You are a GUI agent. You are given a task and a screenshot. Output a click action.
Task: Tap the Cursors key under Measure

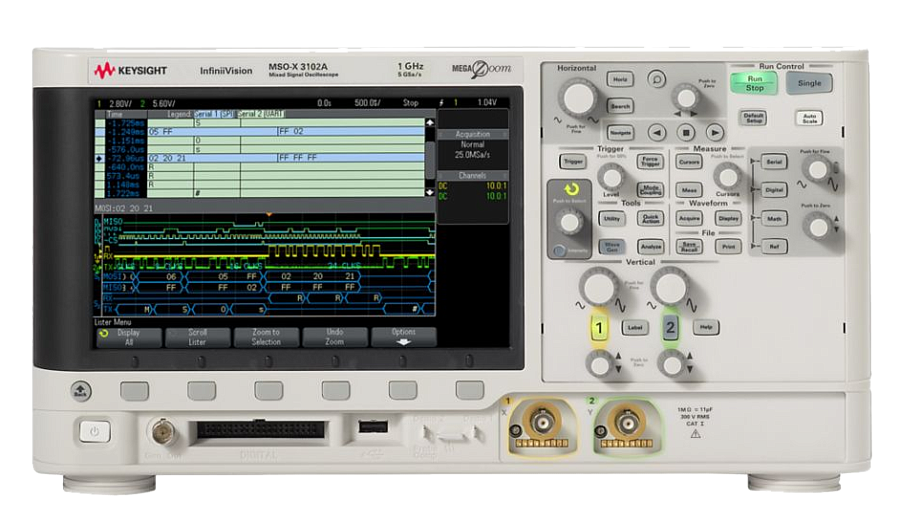(689, 162)
